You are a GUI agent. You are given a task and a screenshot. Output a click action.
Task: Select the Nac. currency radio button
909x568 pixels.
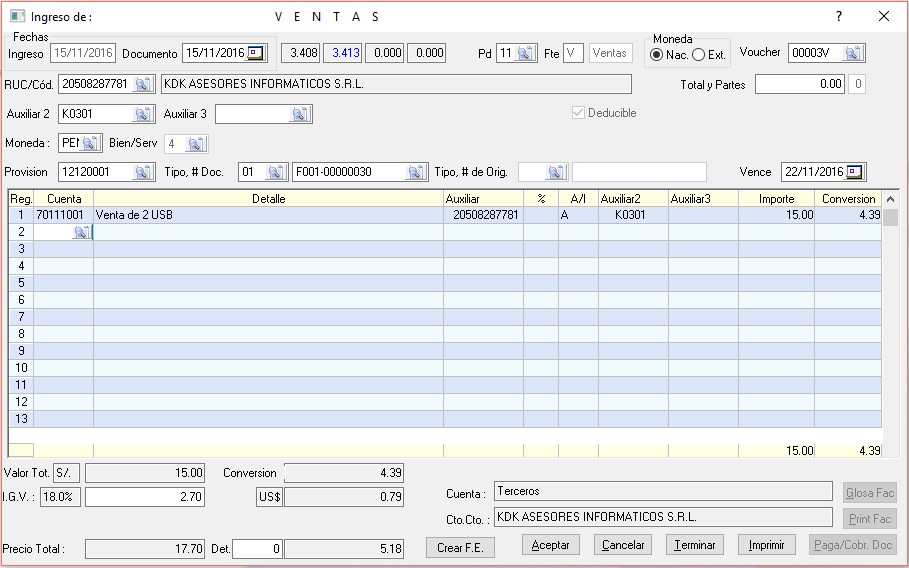click(657, 54)
